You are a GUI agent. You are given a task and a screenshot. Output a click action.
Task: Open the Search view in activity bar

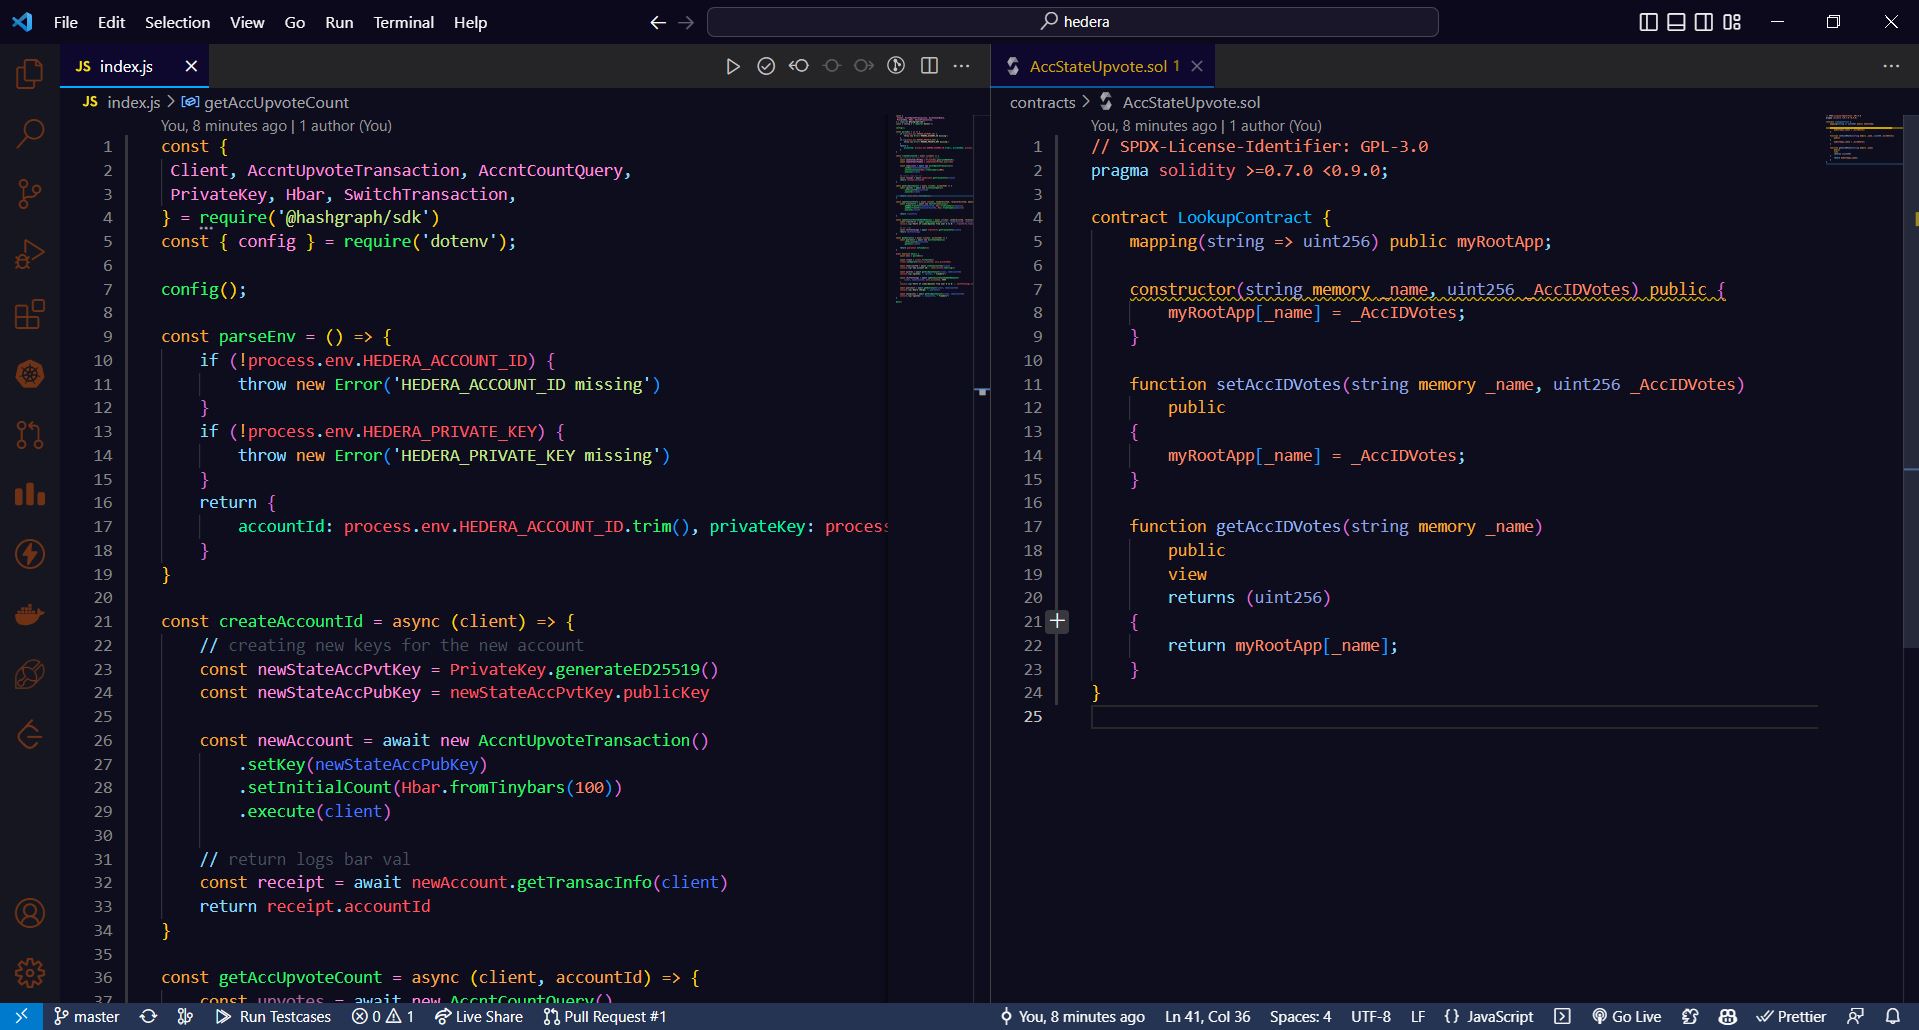coord(30,133)
